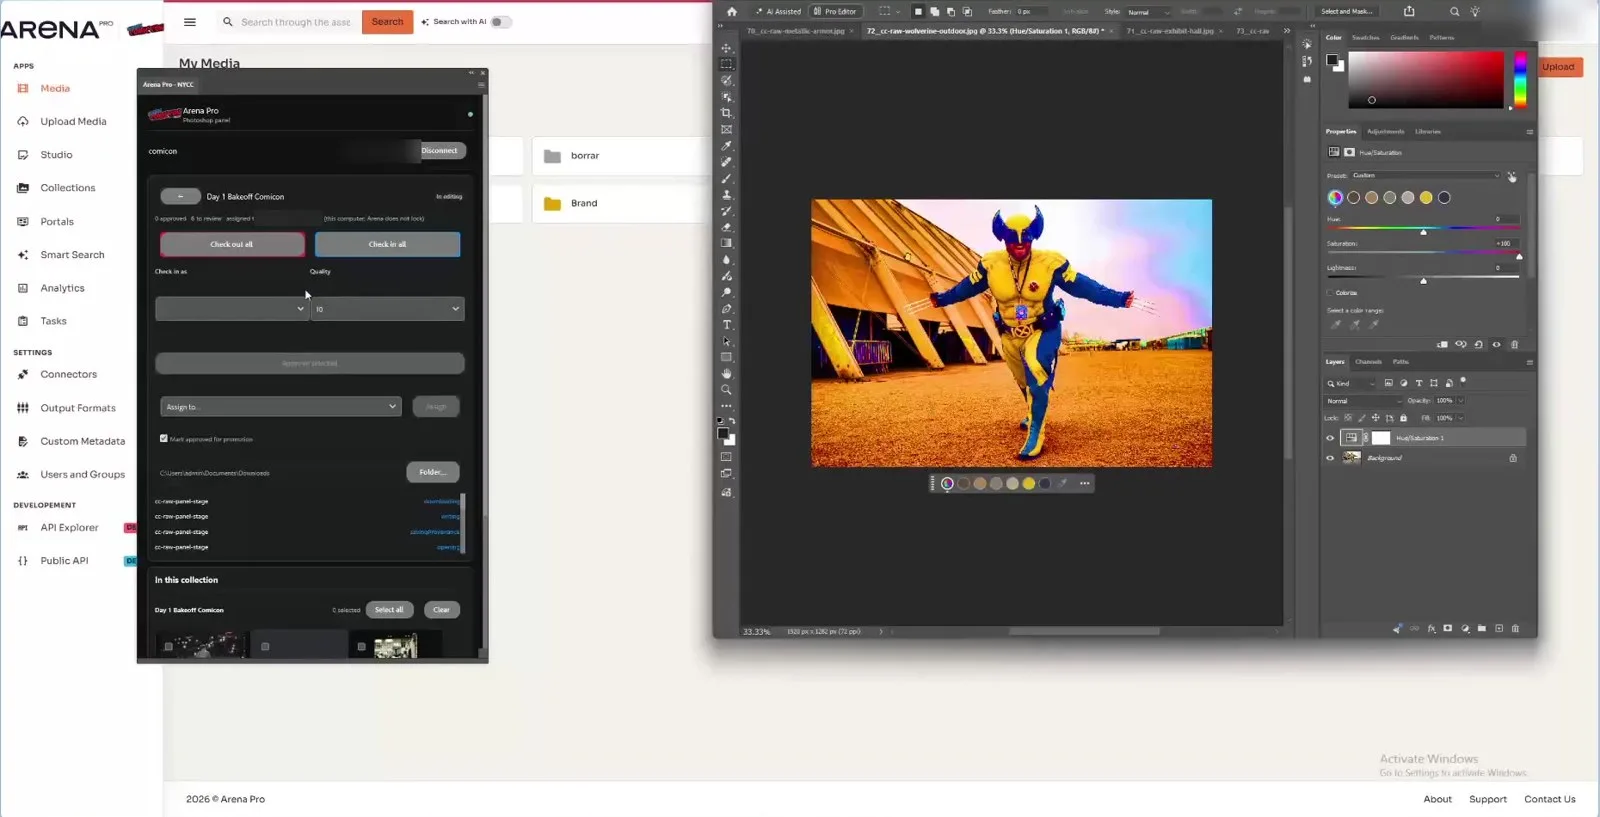Select the Clone Stamp tool
Screen dimensions: 1600x817
click(x=727, y=195)
